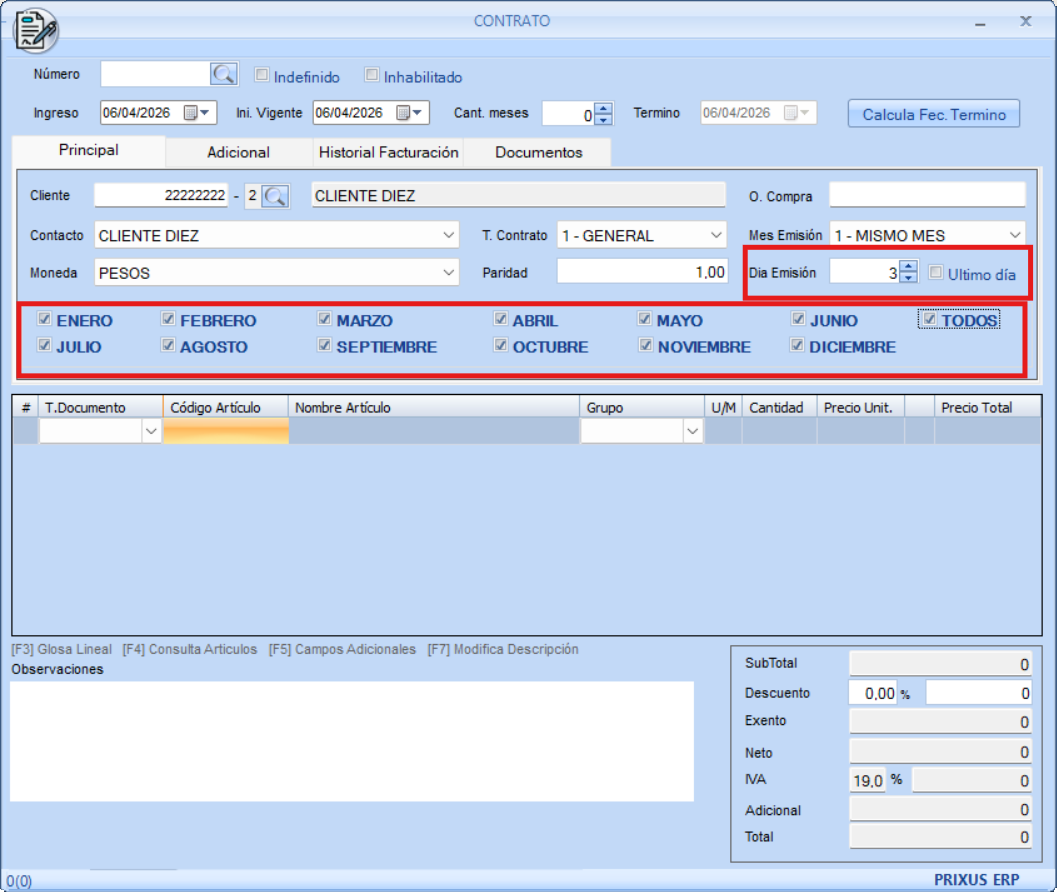Image resolution: width=1057 pixels, height=892 pixels.
Task: Expand the Contacto dropdown
Action: 447,236
